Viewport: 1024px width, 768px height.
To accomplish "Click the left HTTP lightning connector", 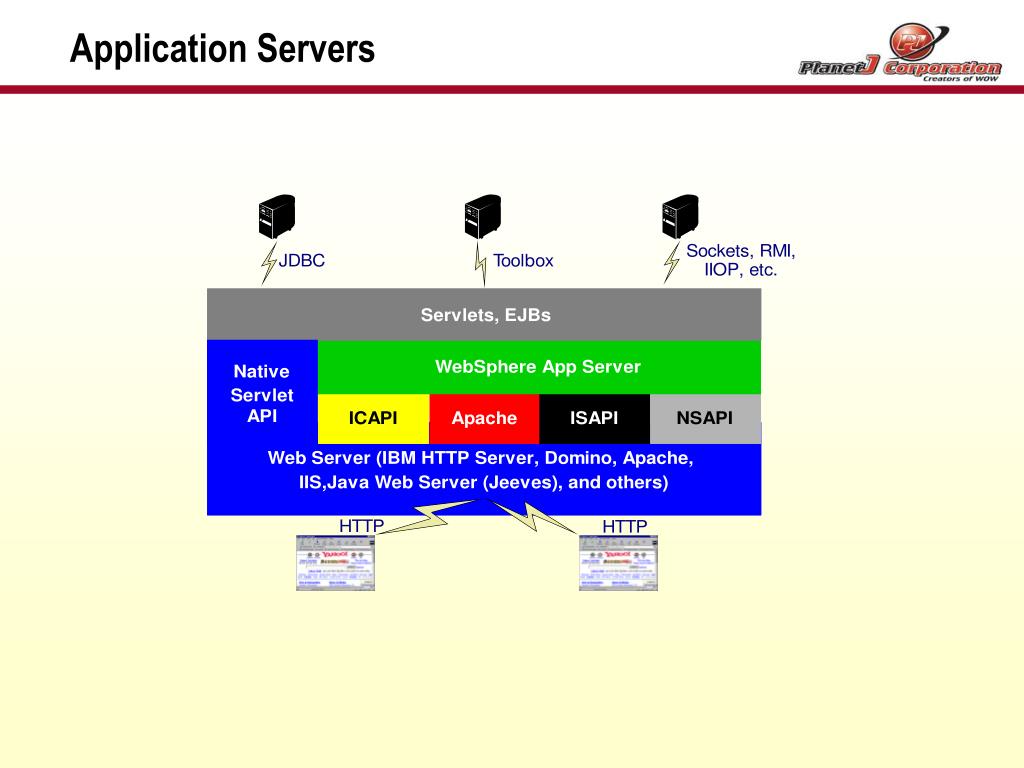I will pyautogui.click(x=428, y=517).
